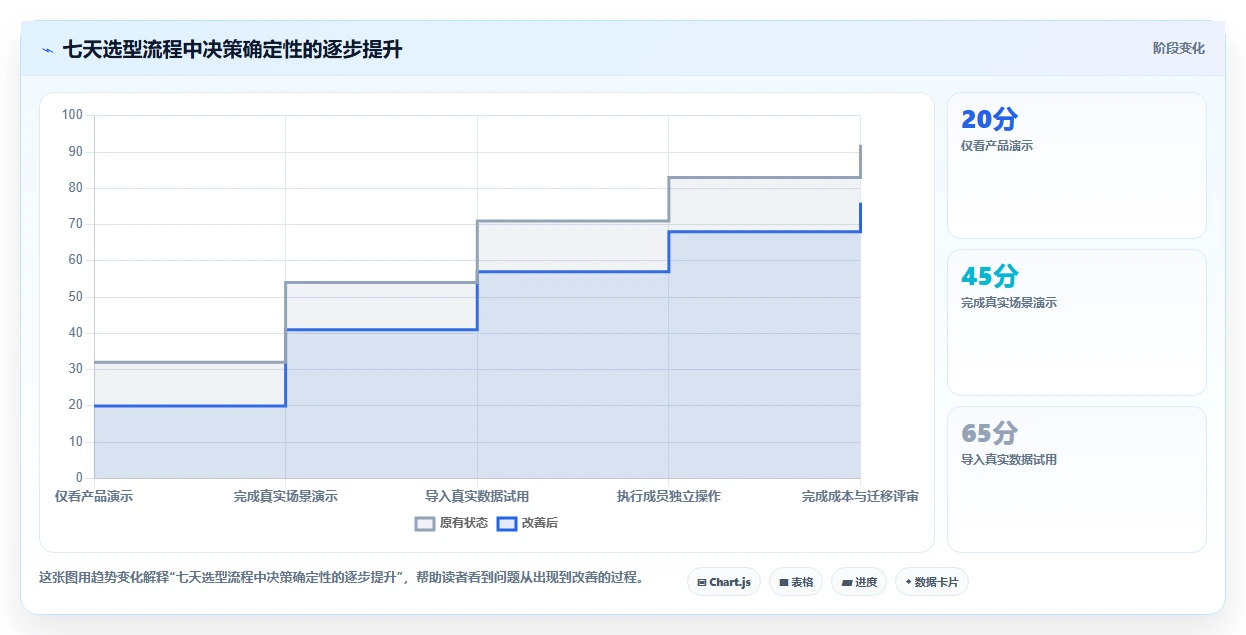Click the 仅看产品演示 caption in 20分 card

click(997, 146)
